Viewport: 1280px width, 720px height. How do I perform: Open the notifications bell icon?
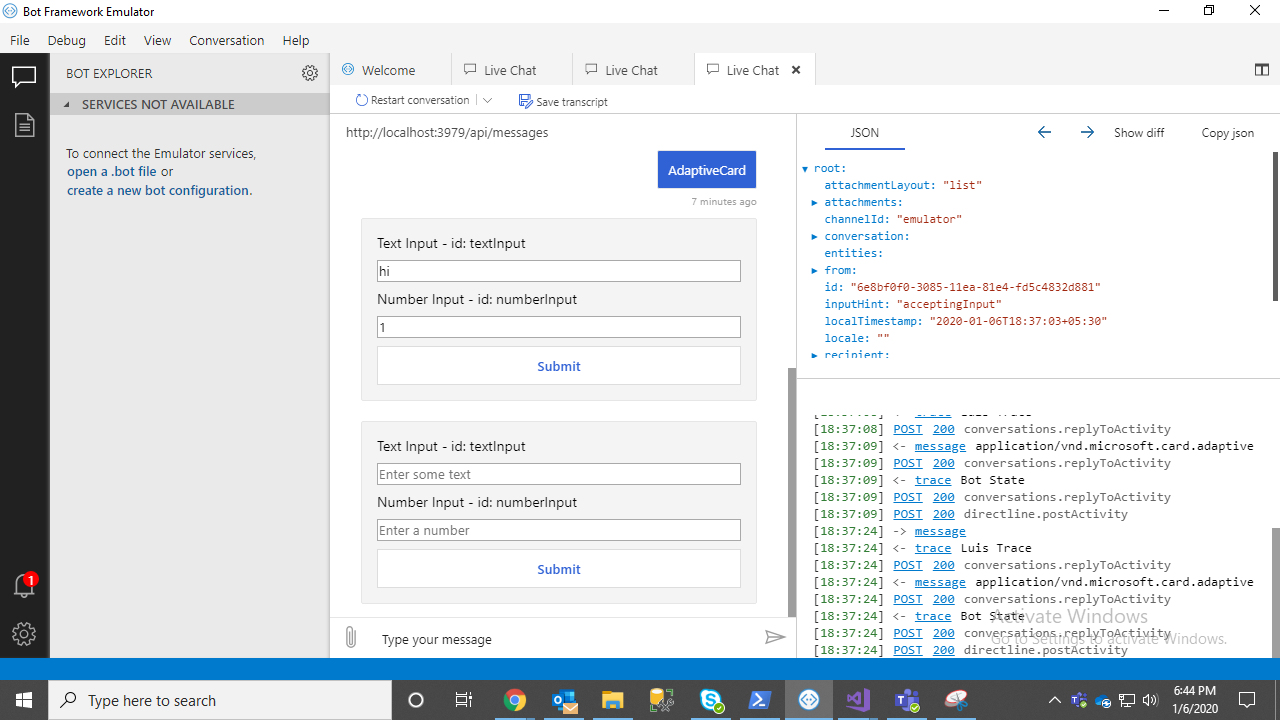(24, 586)
